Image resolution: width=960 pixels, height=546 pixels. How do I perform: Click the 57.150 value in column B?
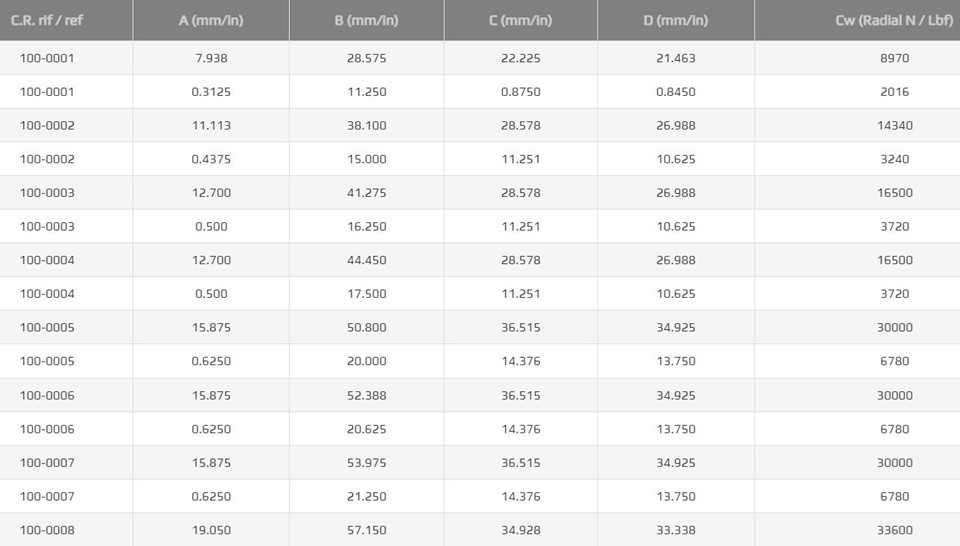point(367,530)
